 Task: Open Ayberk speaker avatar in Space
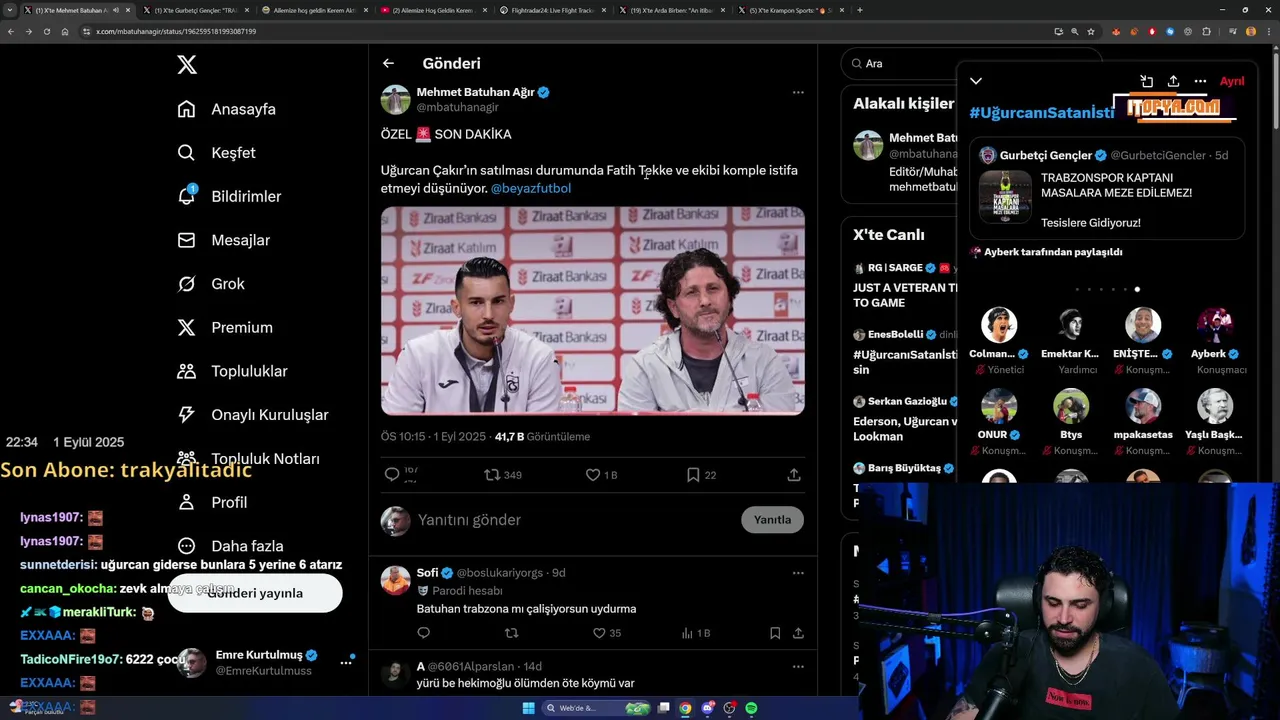coord(1214,325)
